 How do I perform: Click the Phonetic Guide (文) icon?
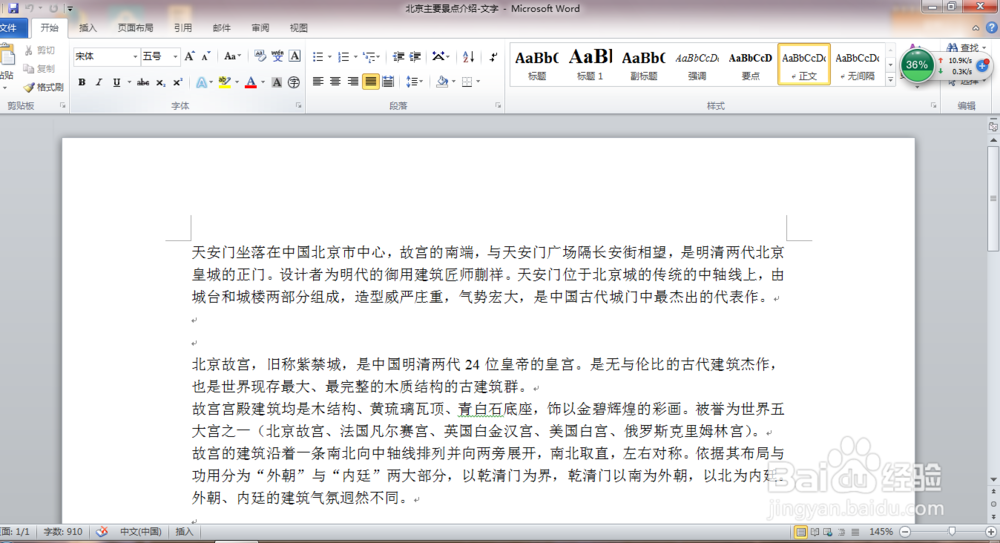click(277, 56)
